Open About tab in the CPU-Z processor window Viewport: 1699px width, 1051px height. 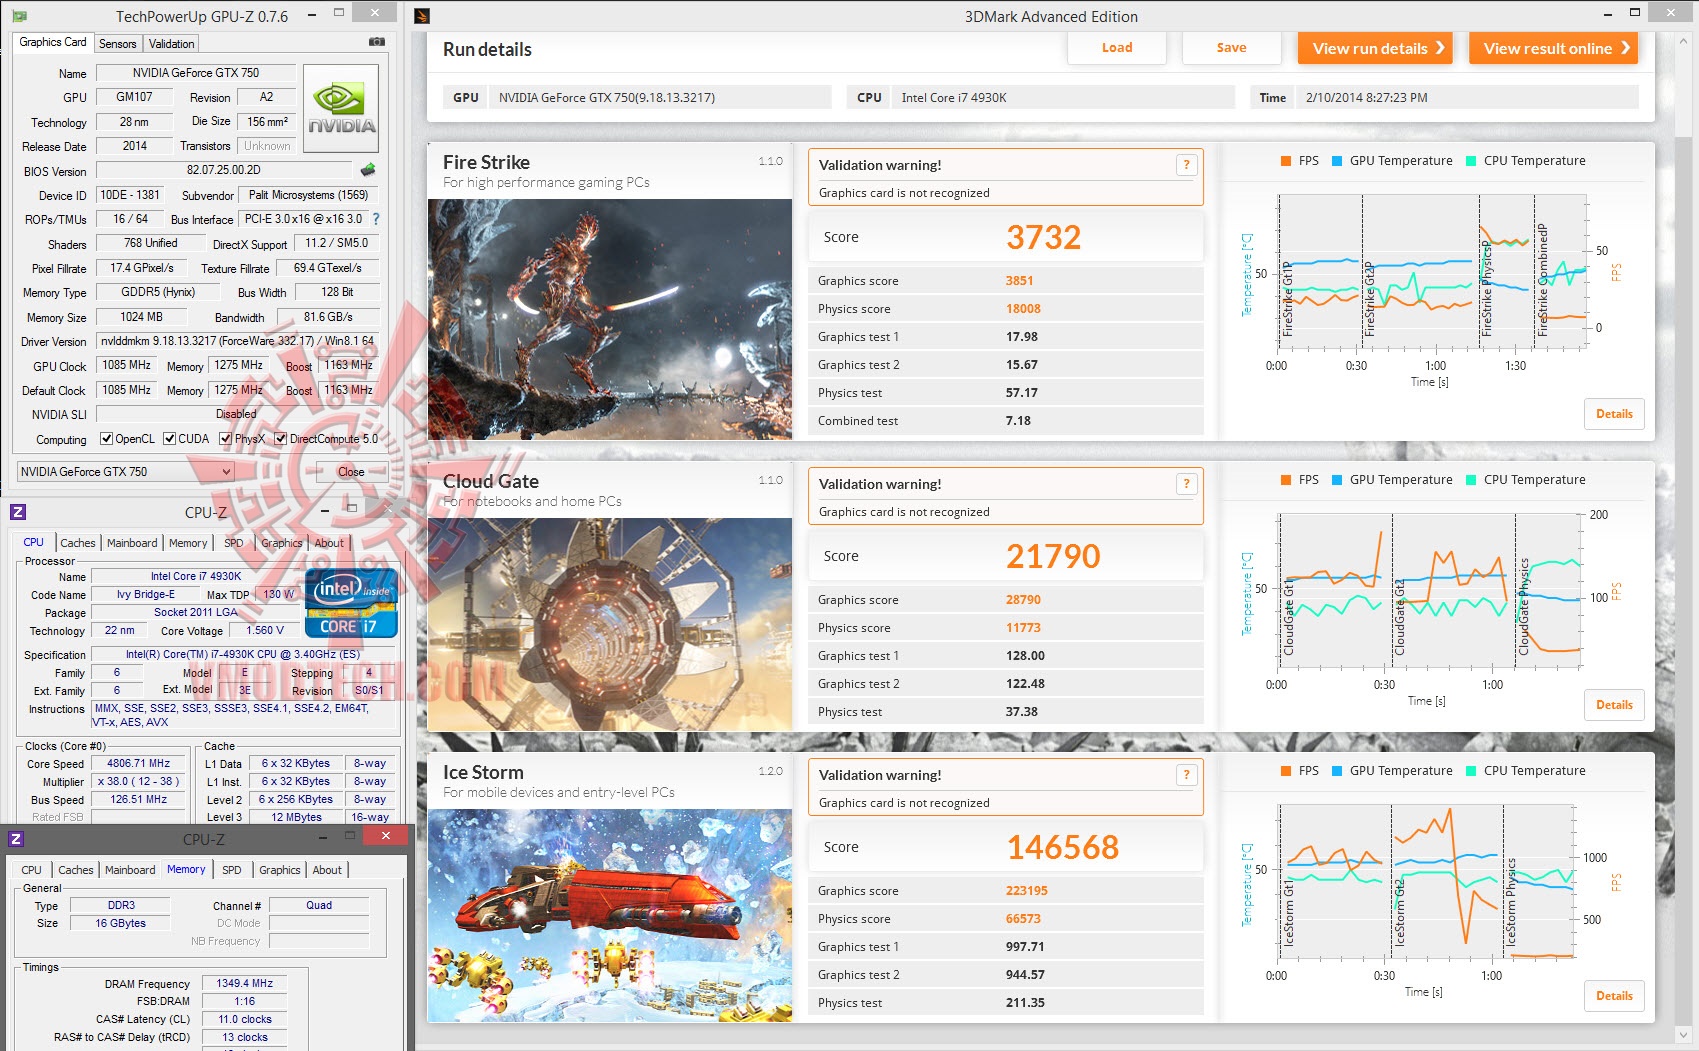point(329,543)
